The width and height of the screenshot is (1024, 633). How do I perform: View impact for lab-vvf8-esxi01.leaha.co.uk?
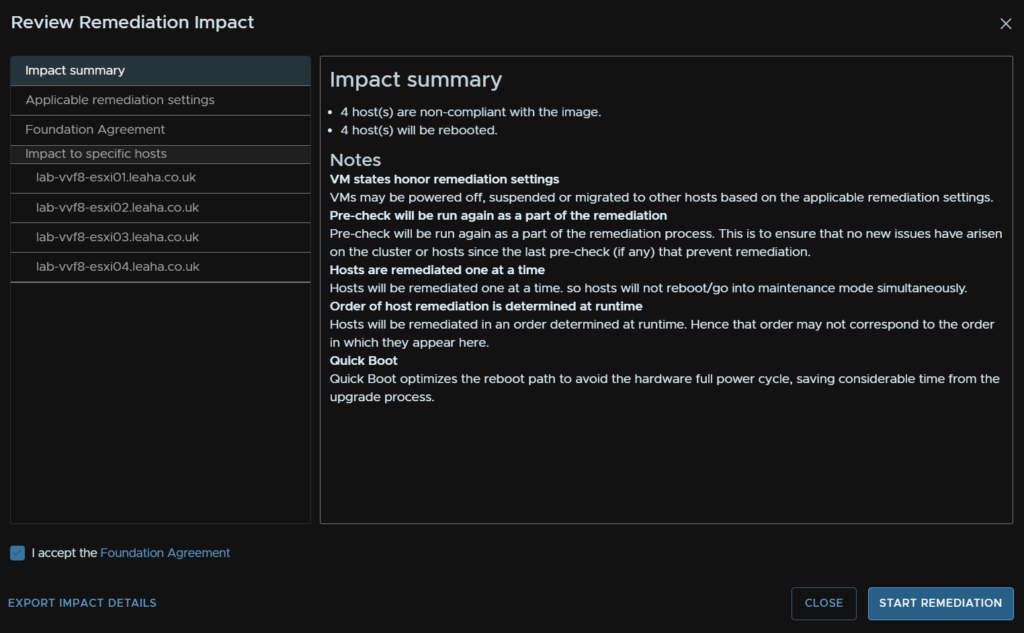pyautogui.click(x=160, y=178)
